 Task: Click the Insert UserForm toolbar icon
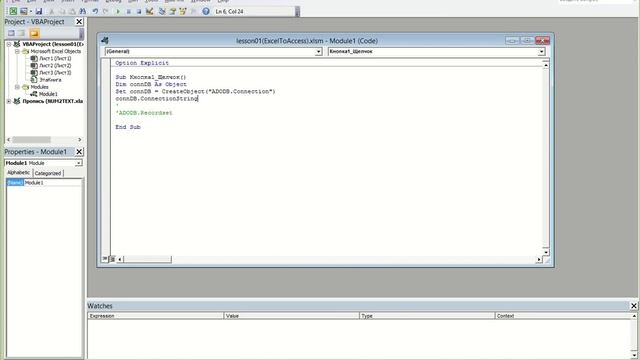point(24,11)
